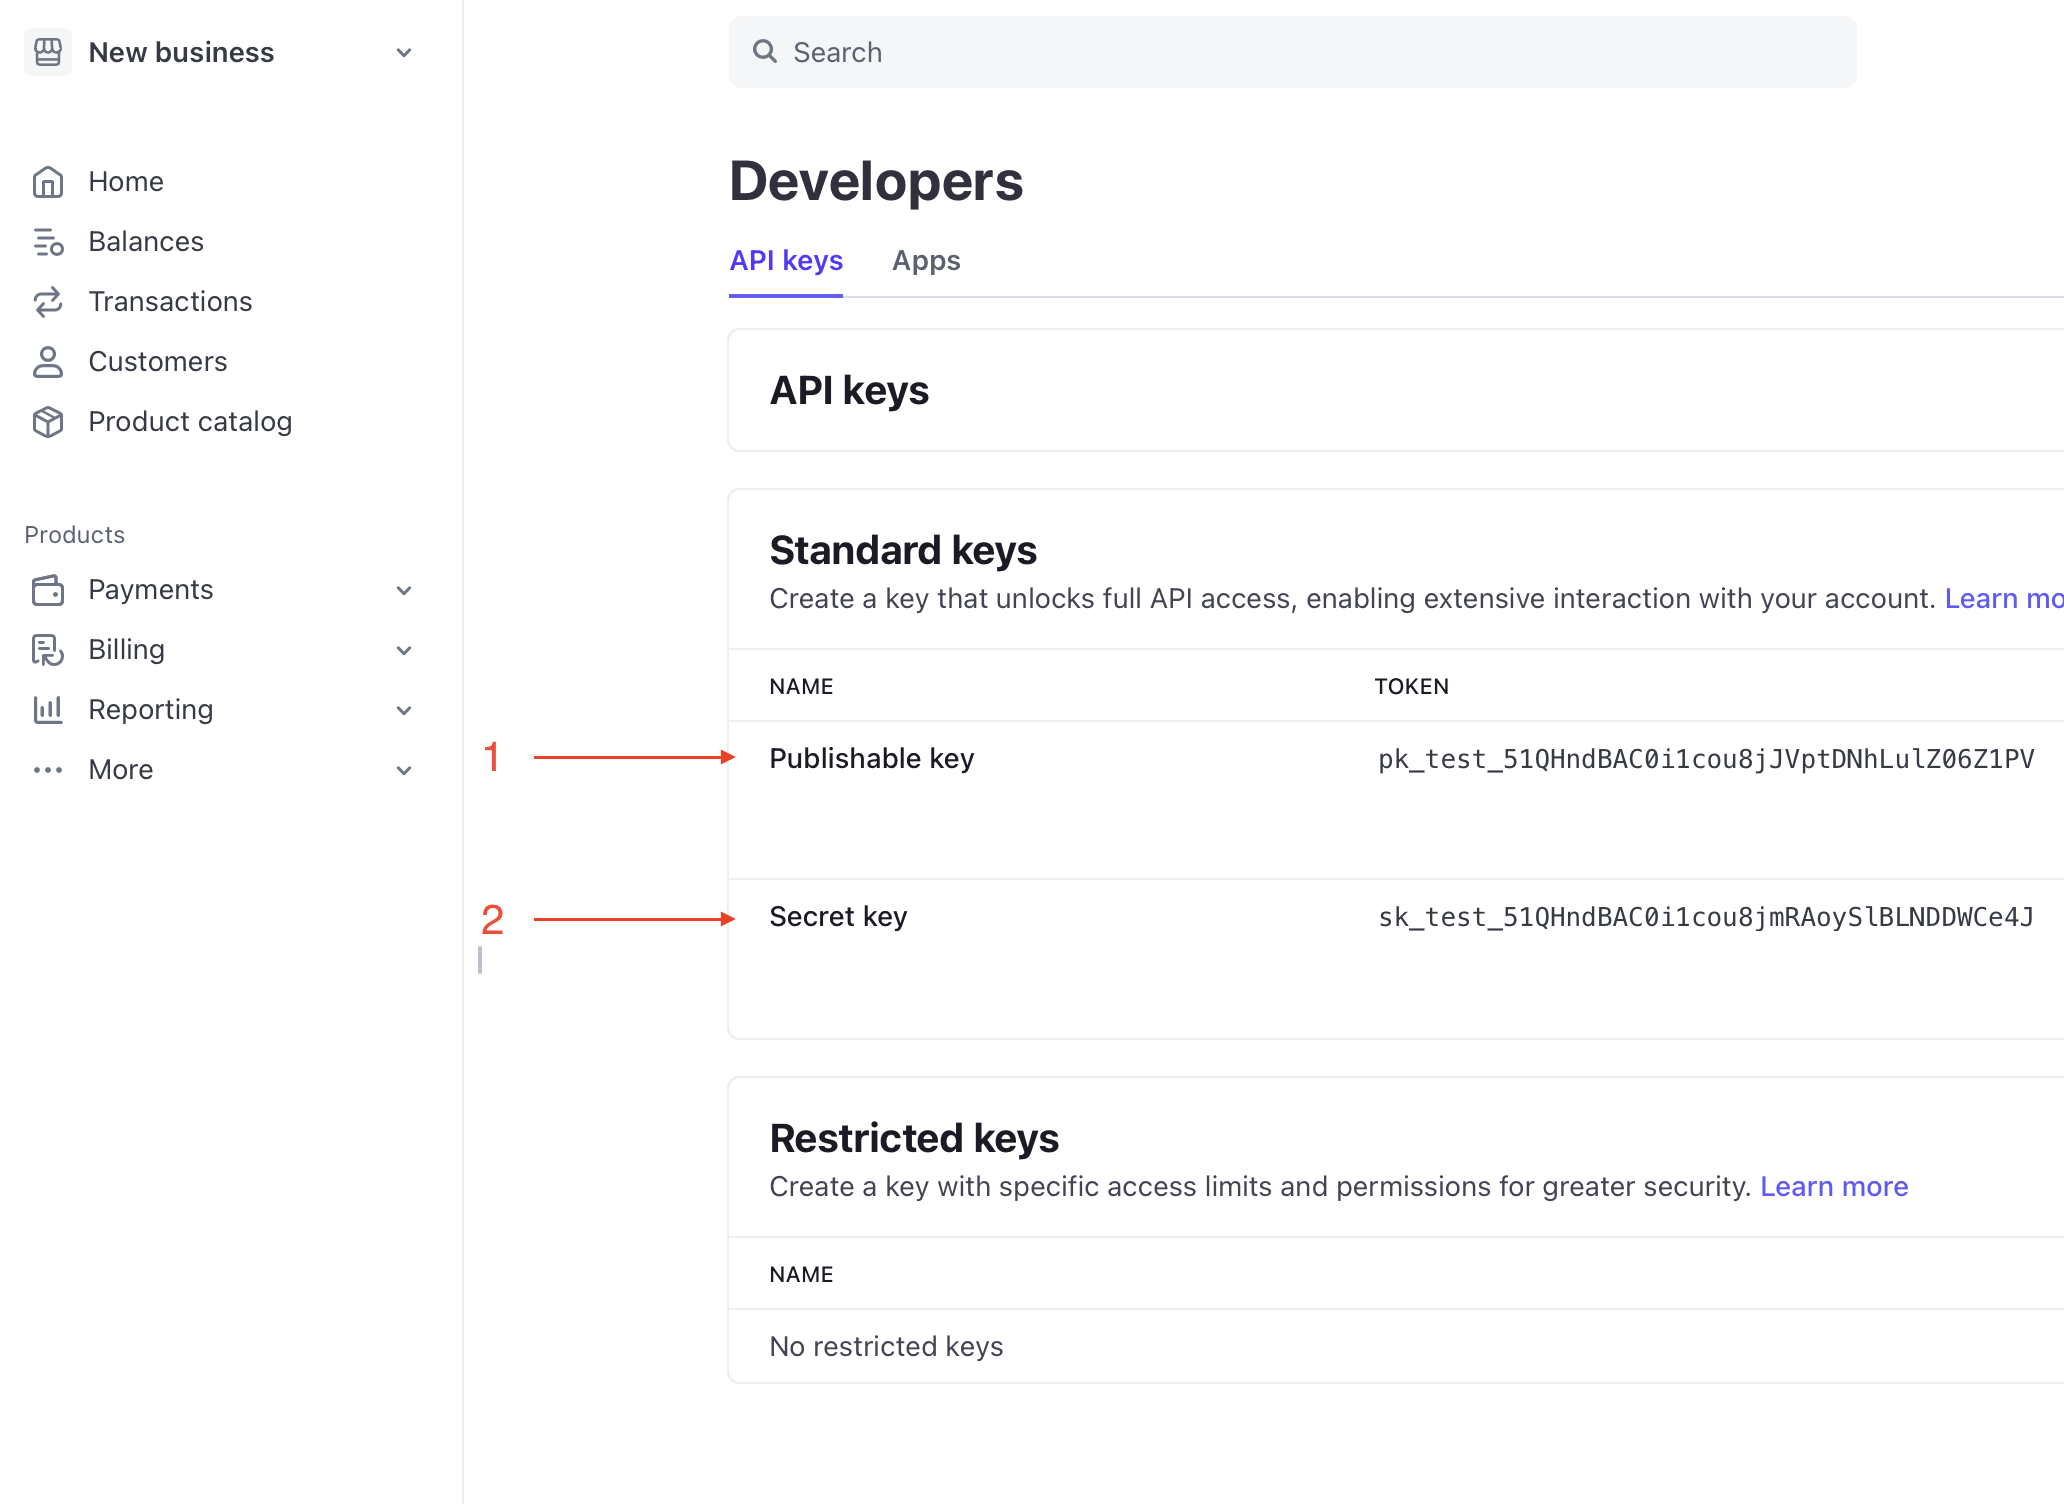The width and height of the screenshot is (2064, 1504).
Task: Click the Reporting bar chart icon
Action: tap(48, 710)
